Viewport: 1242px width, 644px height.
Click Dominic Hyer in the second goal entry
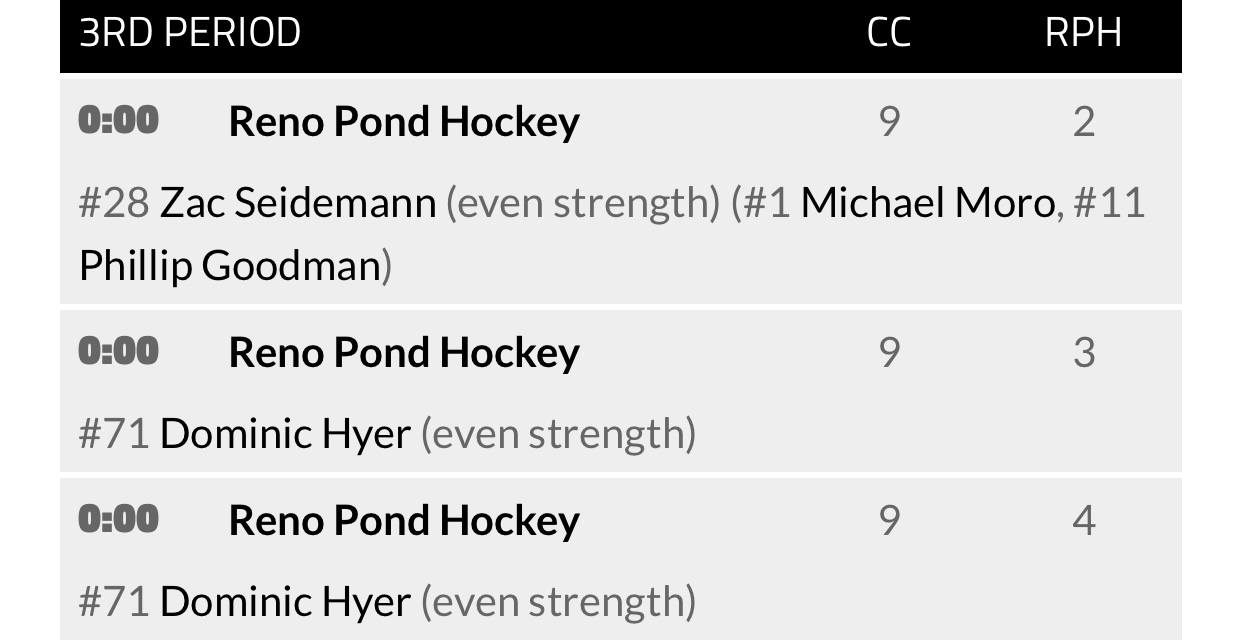point(285,434)
